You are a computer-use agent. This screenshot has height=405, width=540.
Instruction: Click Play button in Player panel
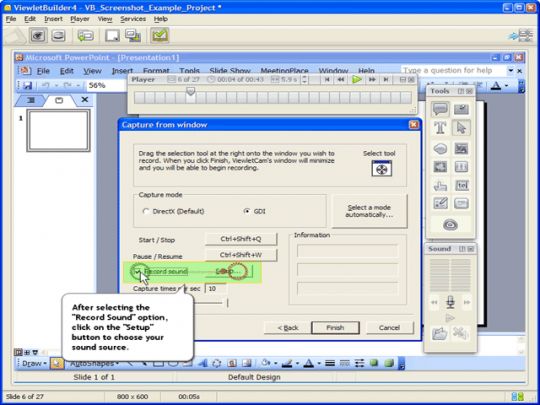(x=357, y=80)
